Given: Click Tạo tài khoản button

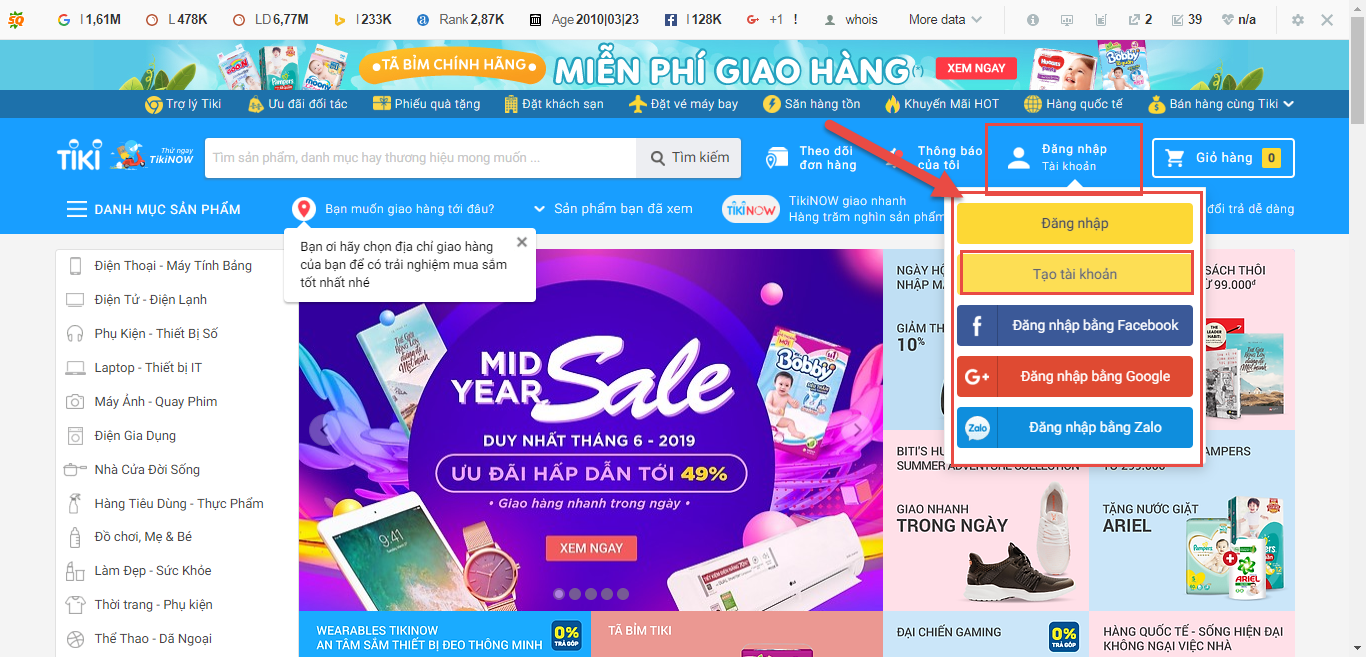Looking at the screenshot, I should 1075,274.
